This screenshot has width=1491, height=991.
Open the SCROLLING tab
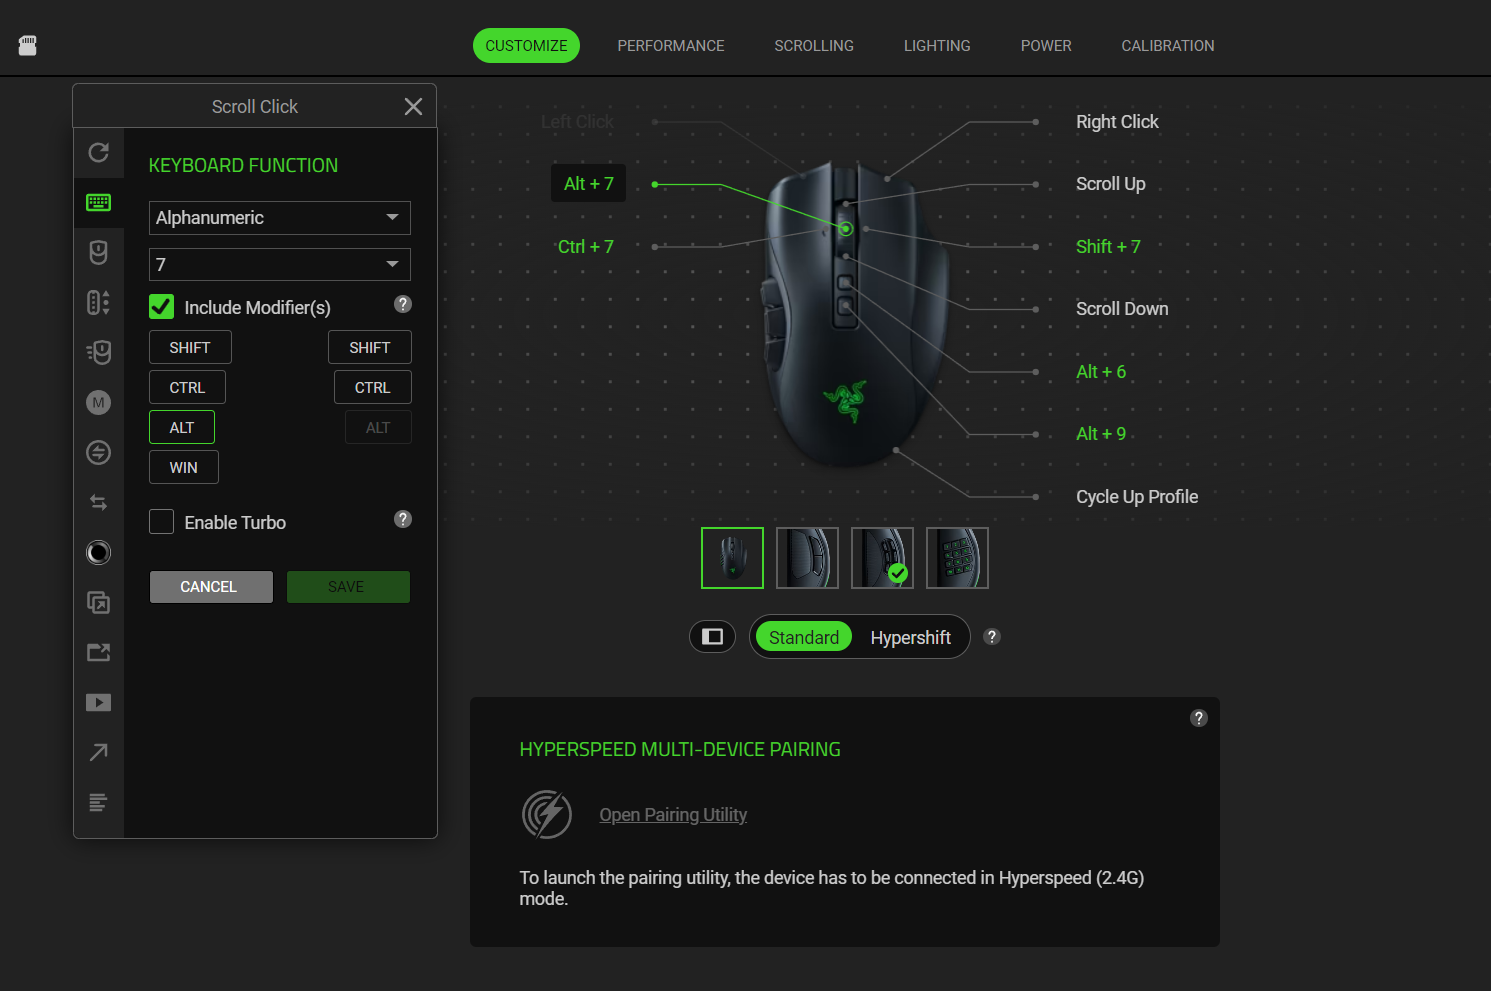pyautogui.click(x=814, y=46)
